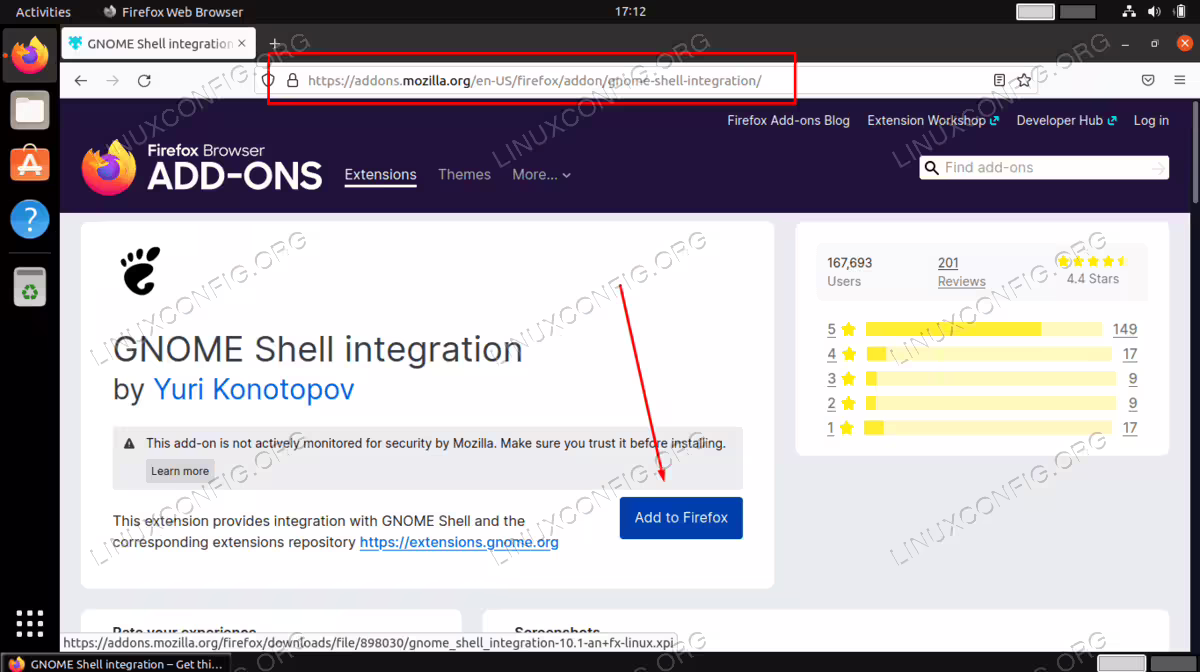Open the Firefox Add-ons Blog link
This screenshot has height=672, width=1200.
pyautogui.click(x=788, y=120)
